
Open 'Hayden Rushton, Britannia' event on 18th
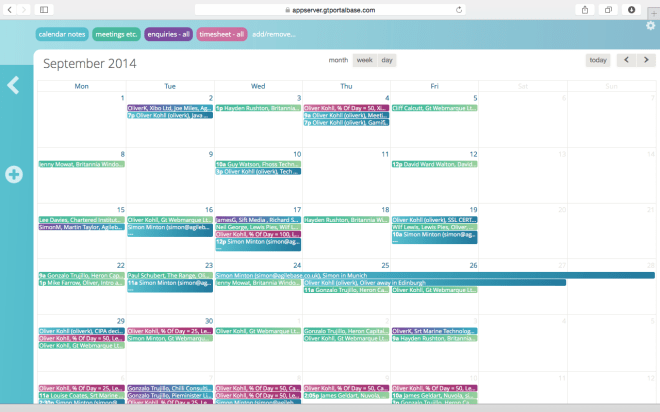pyautogui.click(x=346, y=220)
